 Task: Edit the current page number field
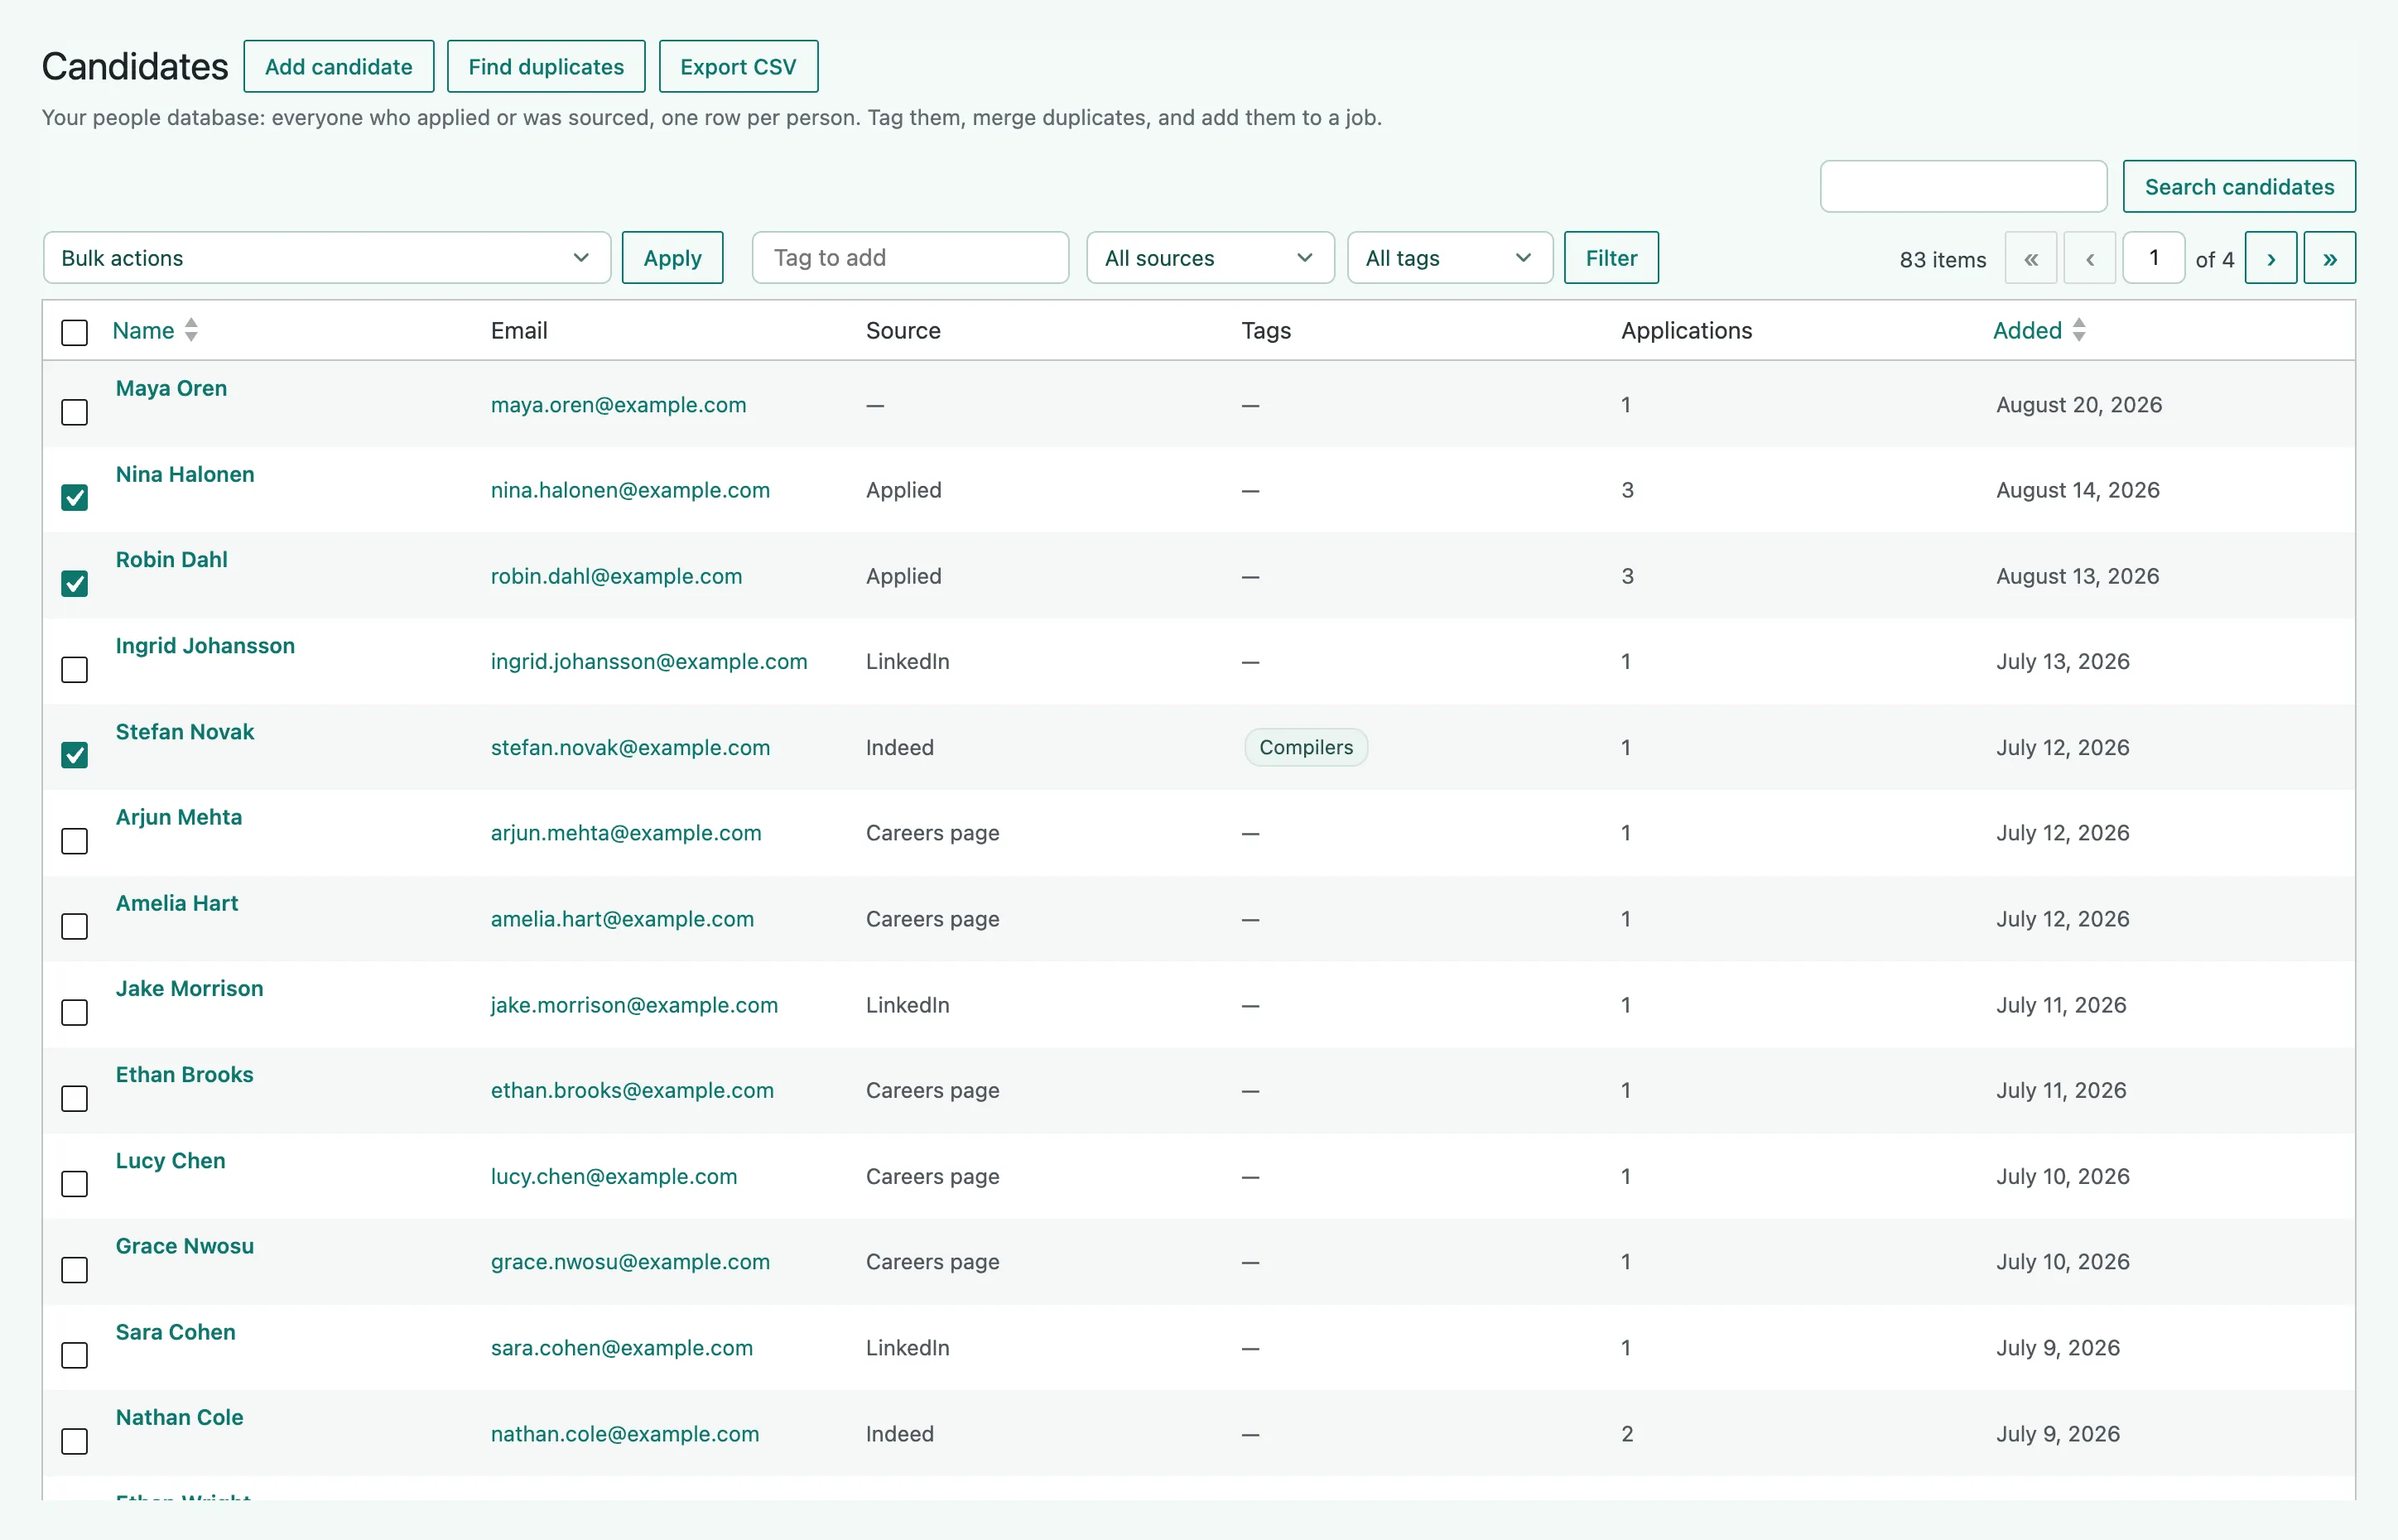point(2153,258)
